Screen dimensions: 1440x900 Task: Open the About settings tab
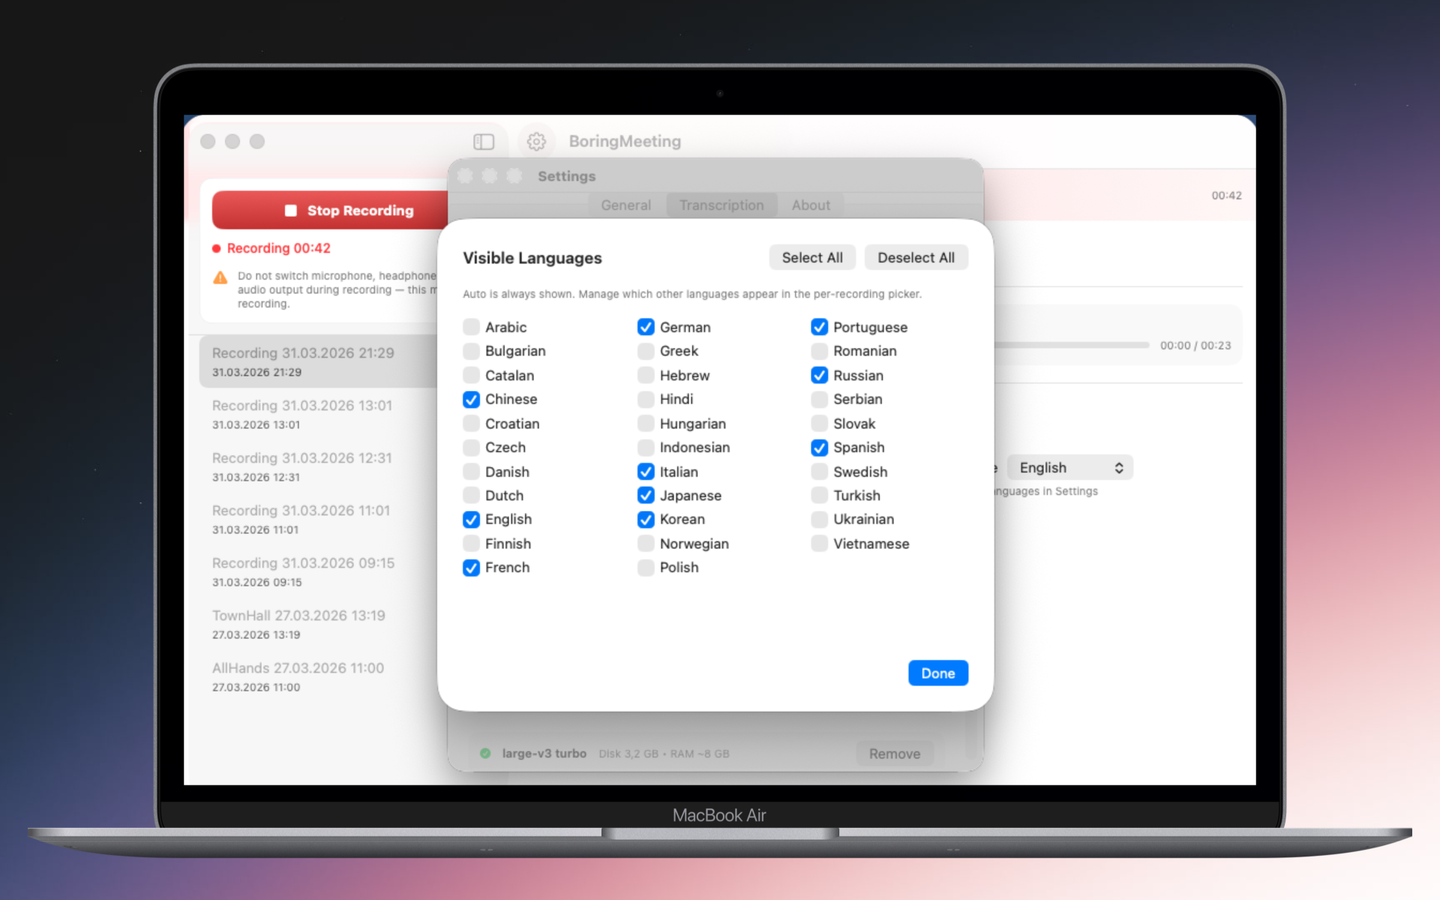[811, 205]
